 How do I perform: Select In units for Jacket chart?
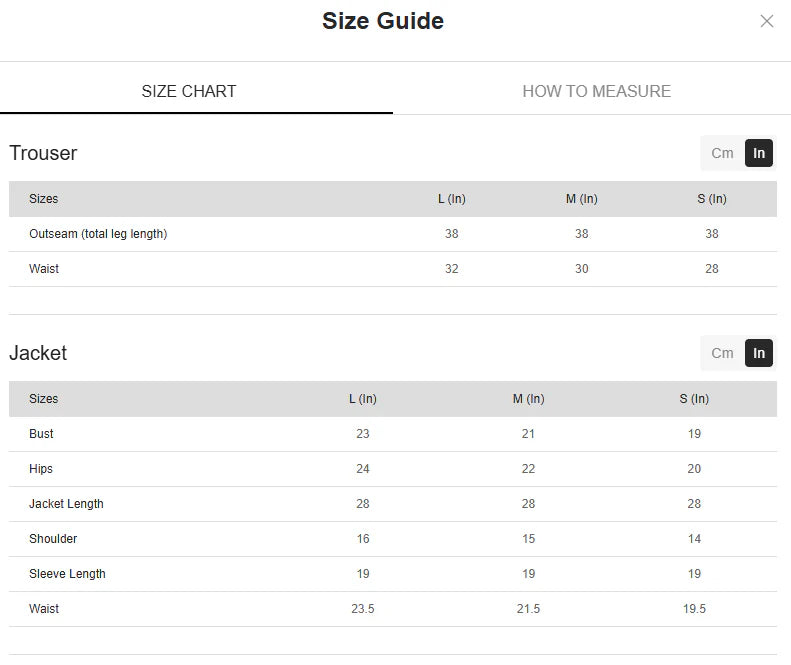click(x=759, y=353)
